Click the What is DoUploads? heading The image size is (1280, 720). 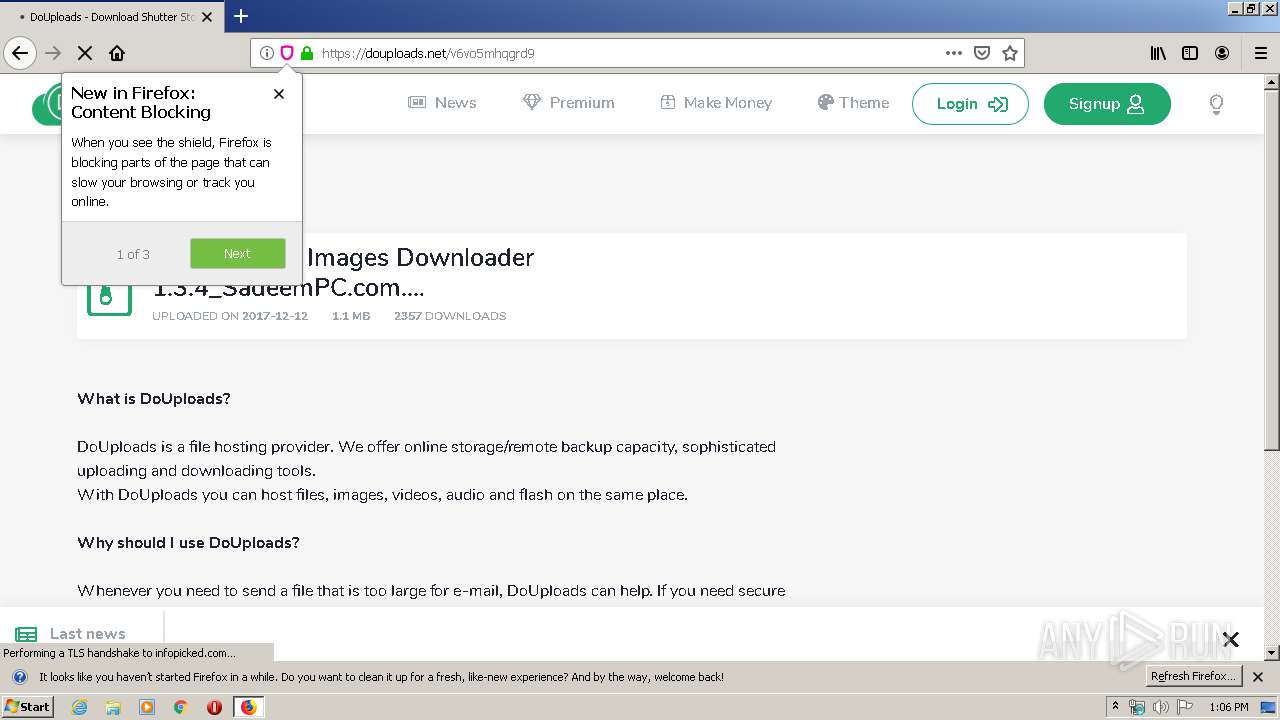(154, 399)
